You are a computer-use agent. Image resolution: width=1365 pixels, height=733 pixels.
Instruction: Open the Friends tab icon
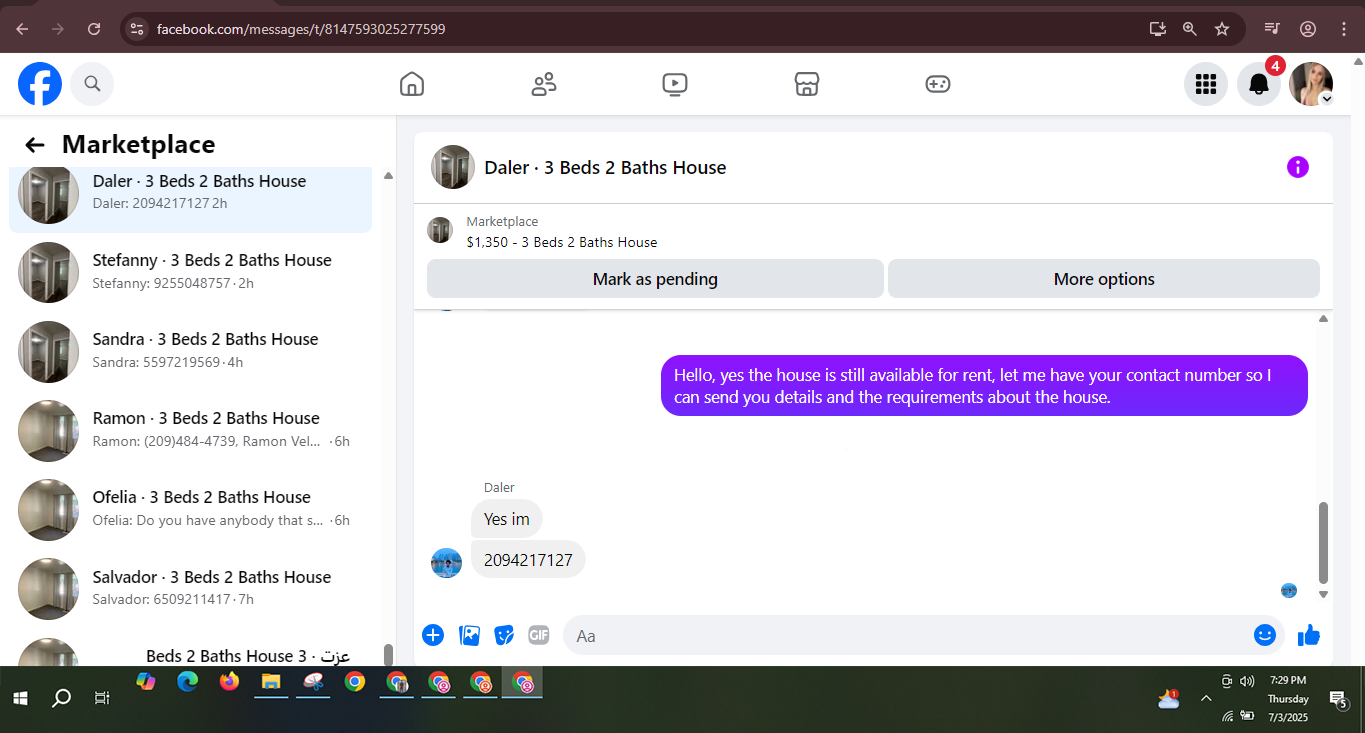coord(544,84)
